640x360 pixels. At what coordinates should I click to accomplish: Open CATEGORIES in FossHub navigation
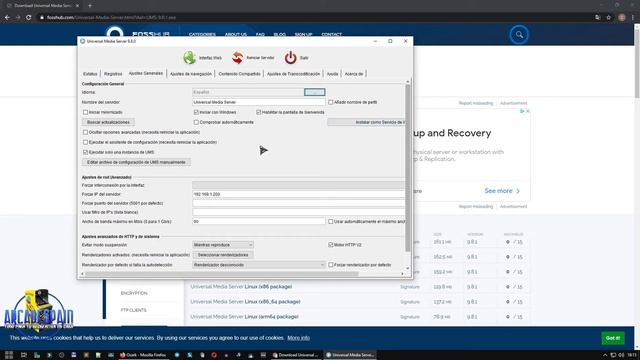pos(202,35)
